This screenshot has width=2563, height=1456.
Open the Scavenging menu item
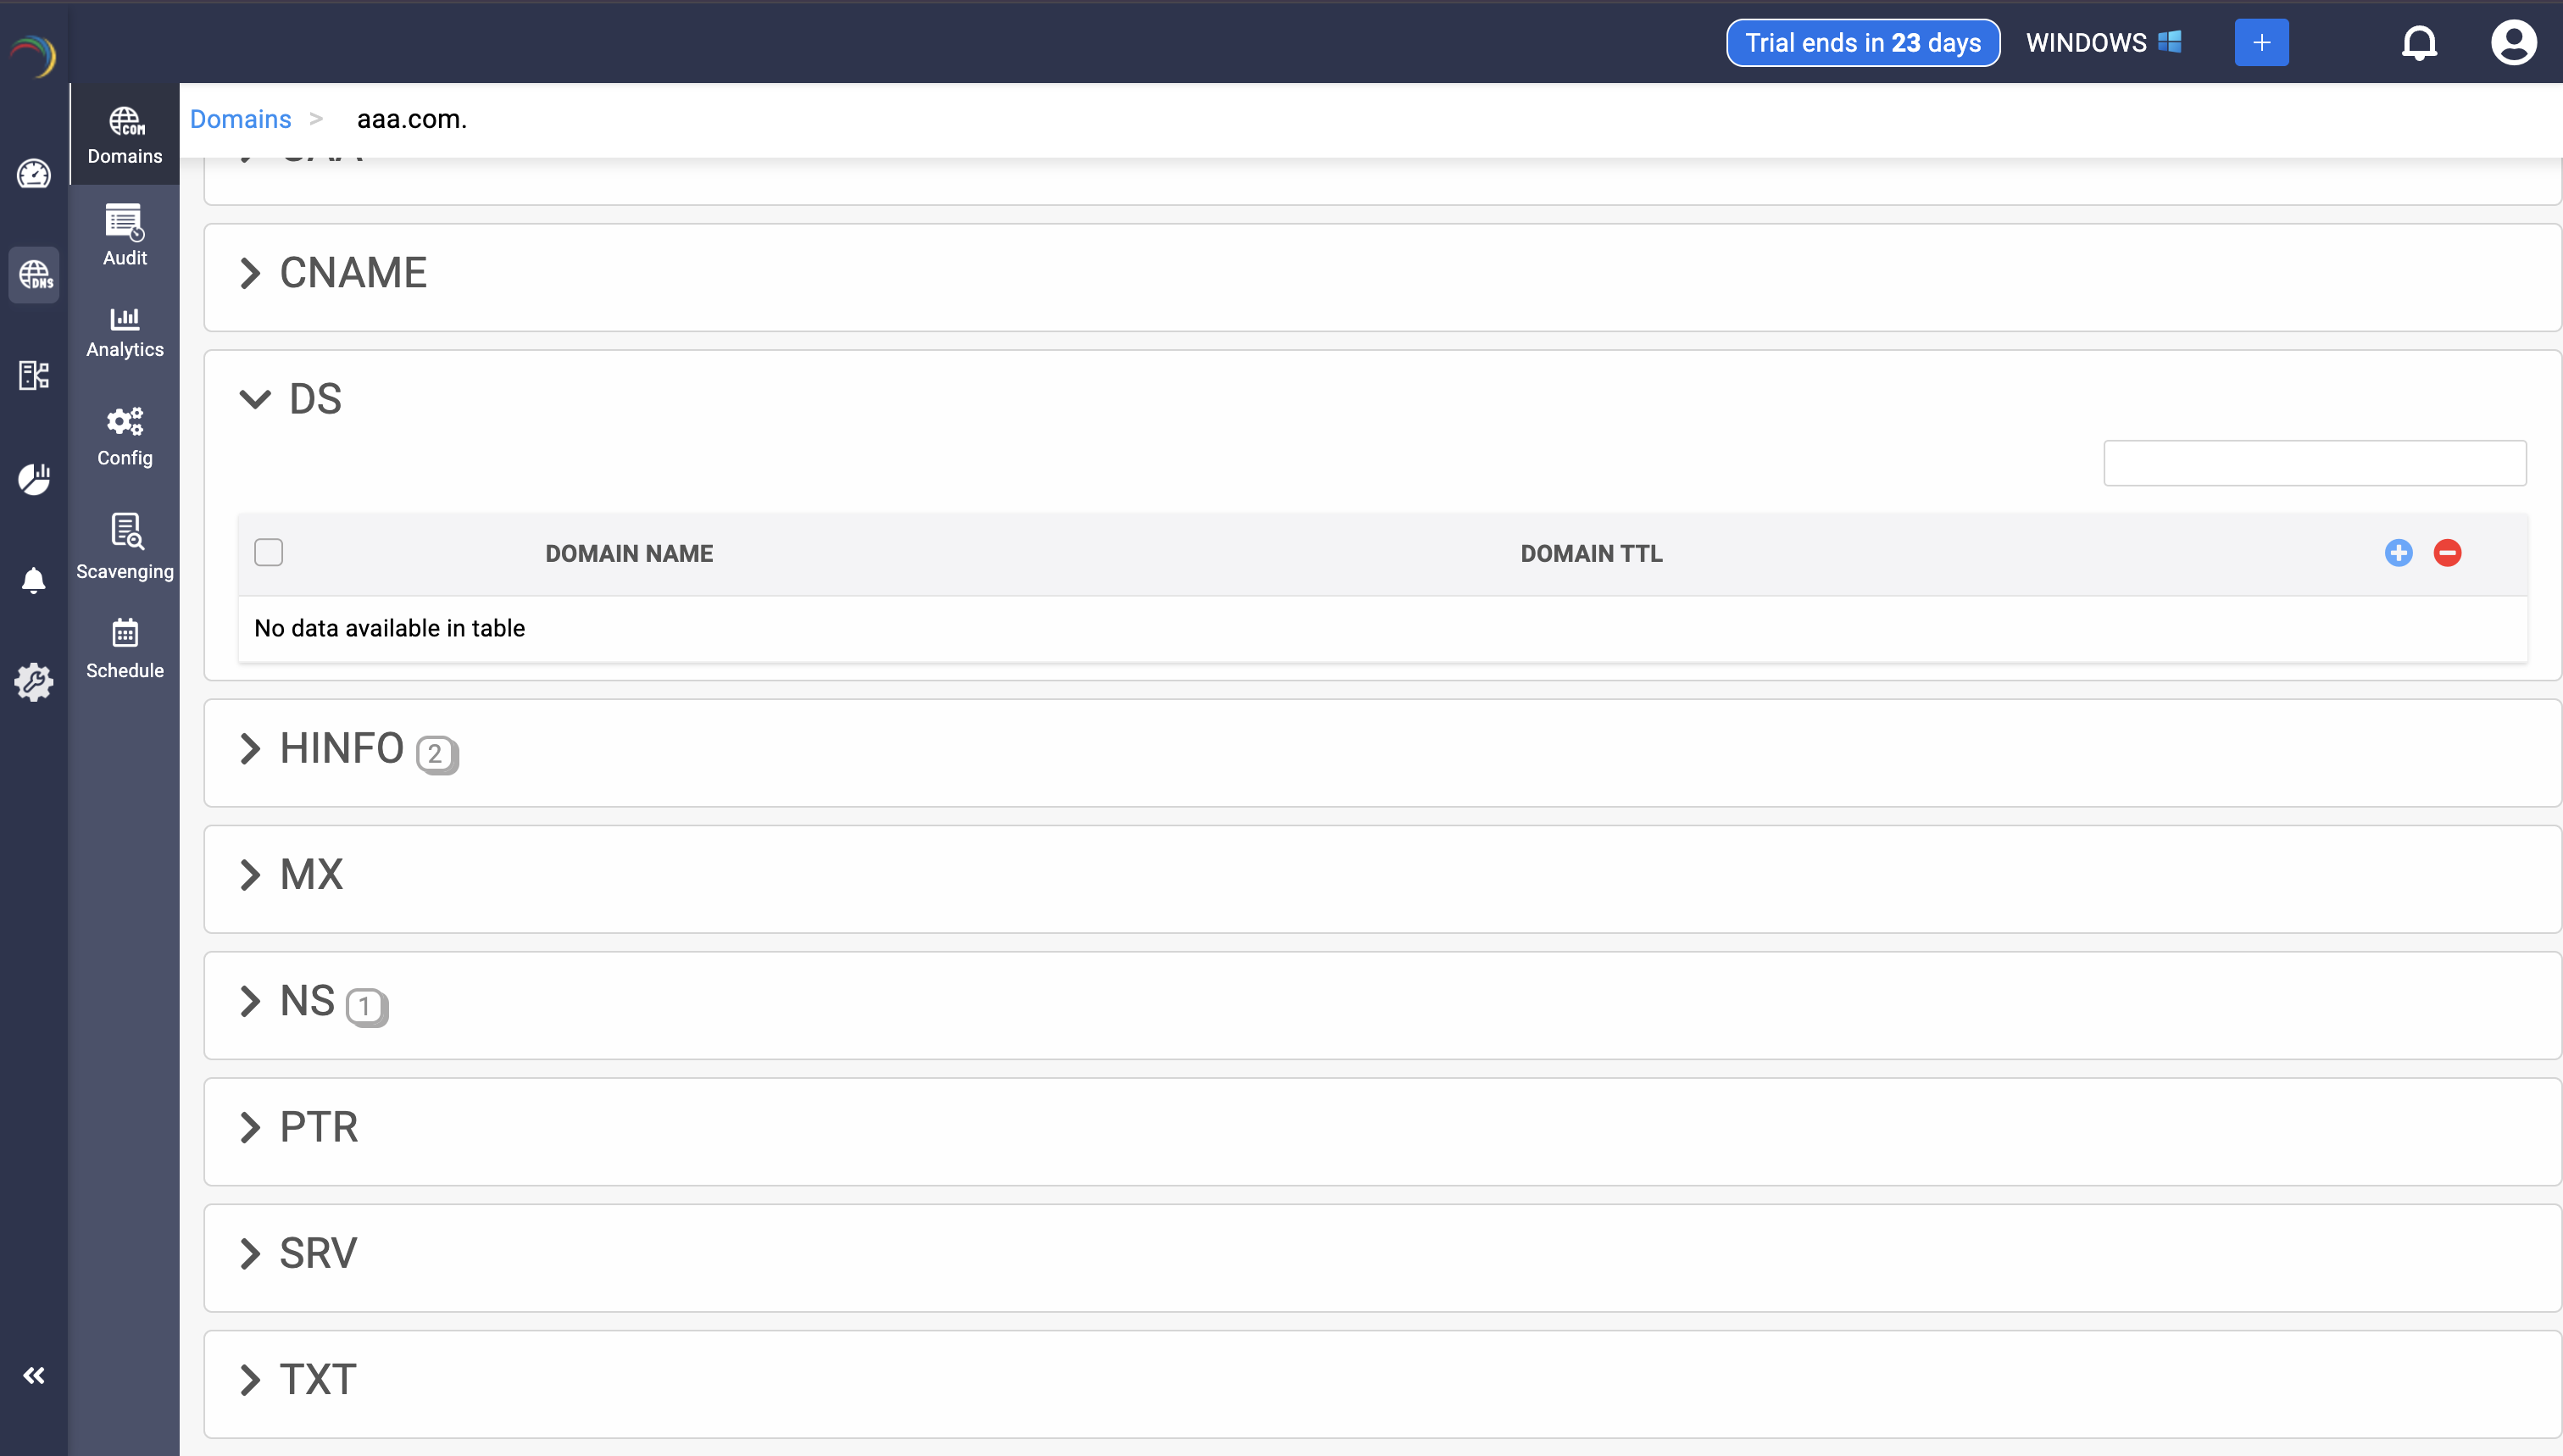tap(125, 547)
